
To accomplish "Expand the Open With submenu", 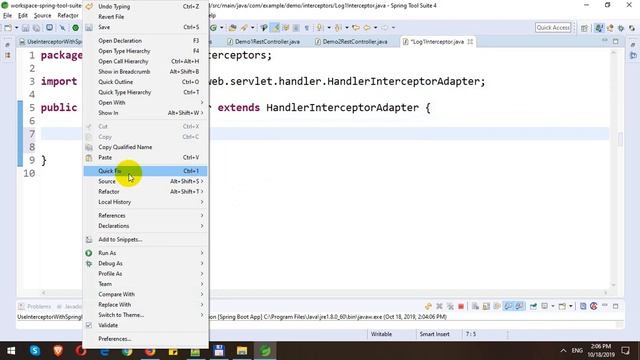I will pos(145,102).
